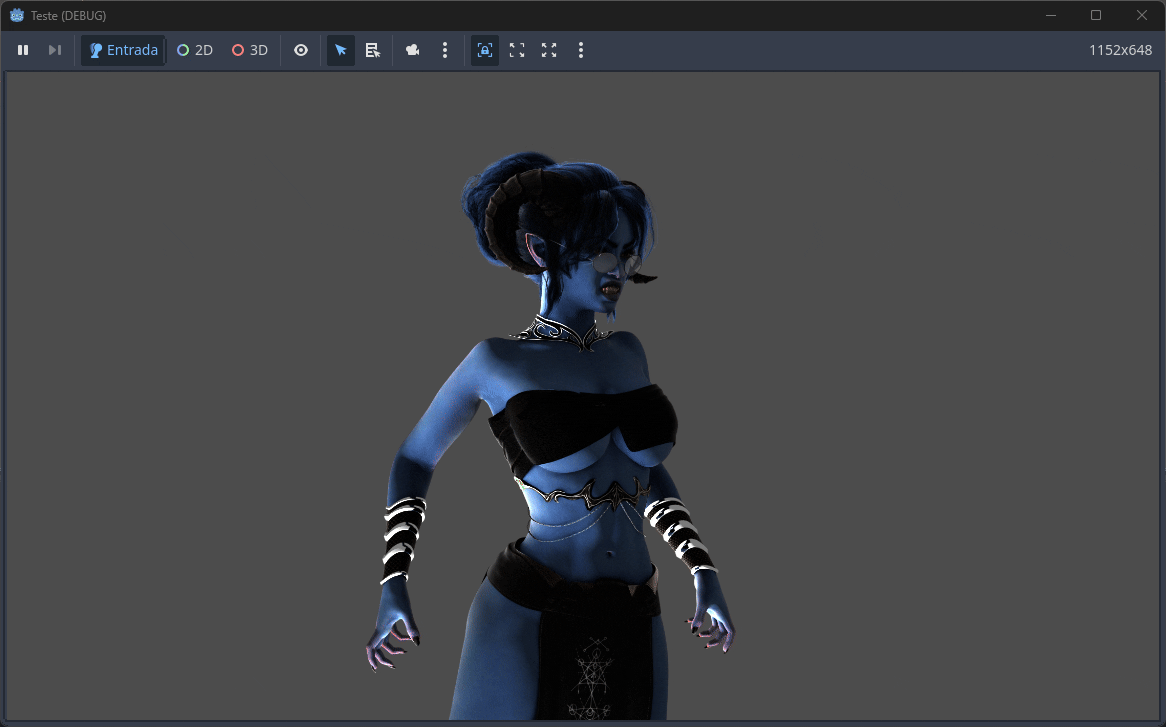The width and height of the screenshot is (1166, 727).
Task: Click the fullscreen on next play icon
Action: click(517, 50)
